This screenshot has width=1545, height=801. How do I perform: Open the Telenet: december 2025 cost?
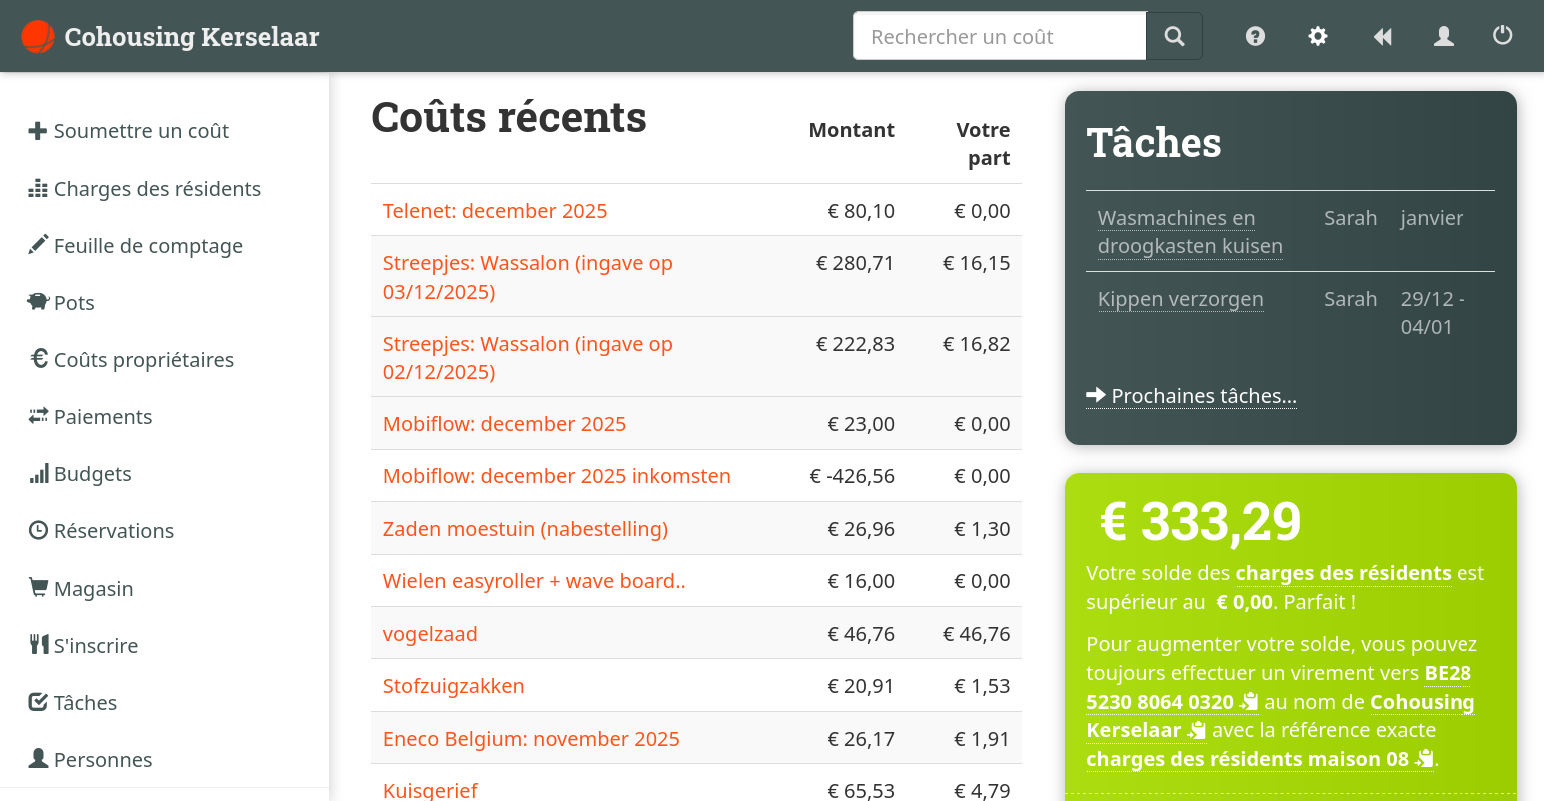(494, 210)
